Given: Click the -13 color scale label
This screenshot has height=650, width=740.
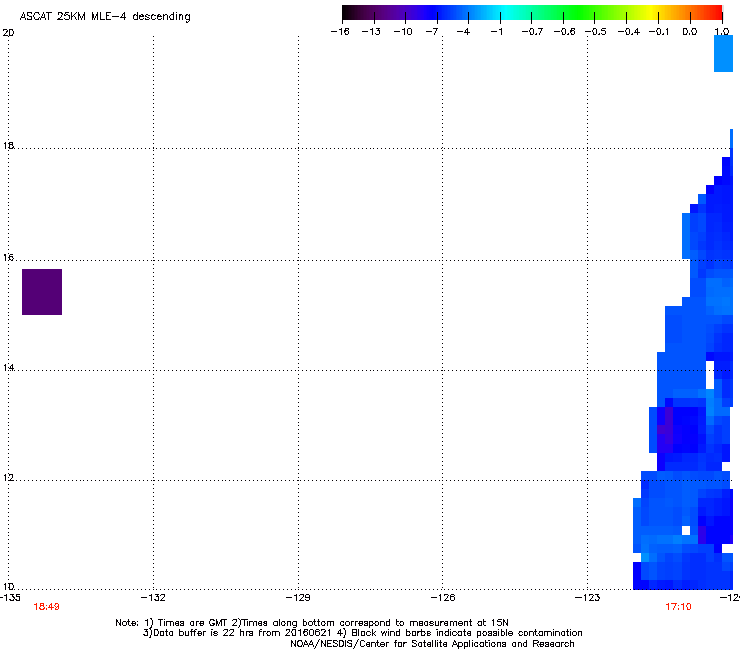Looking at the screenshot, I should (x=371, y=32).
